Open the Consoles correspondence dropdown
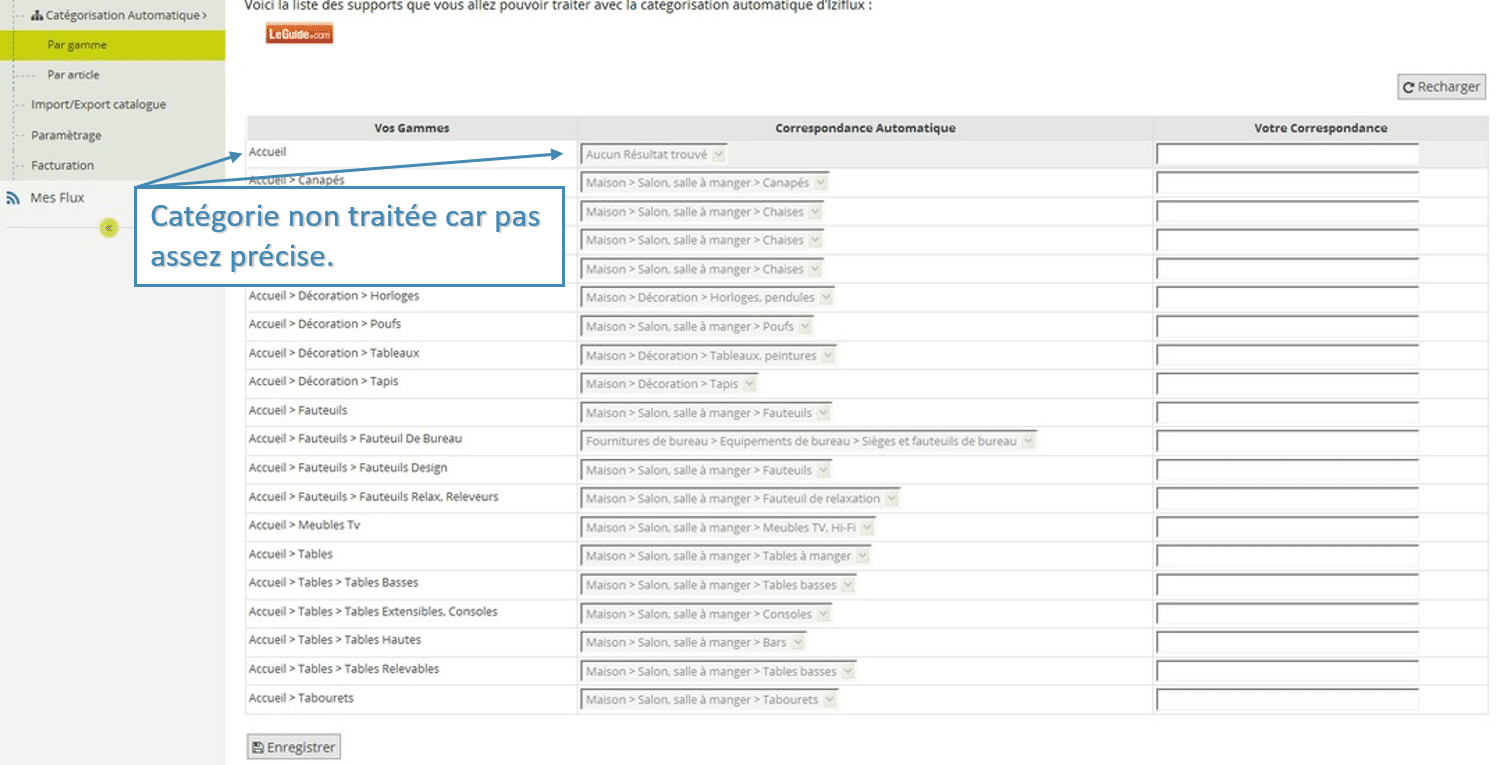 [x=706, y=614]
